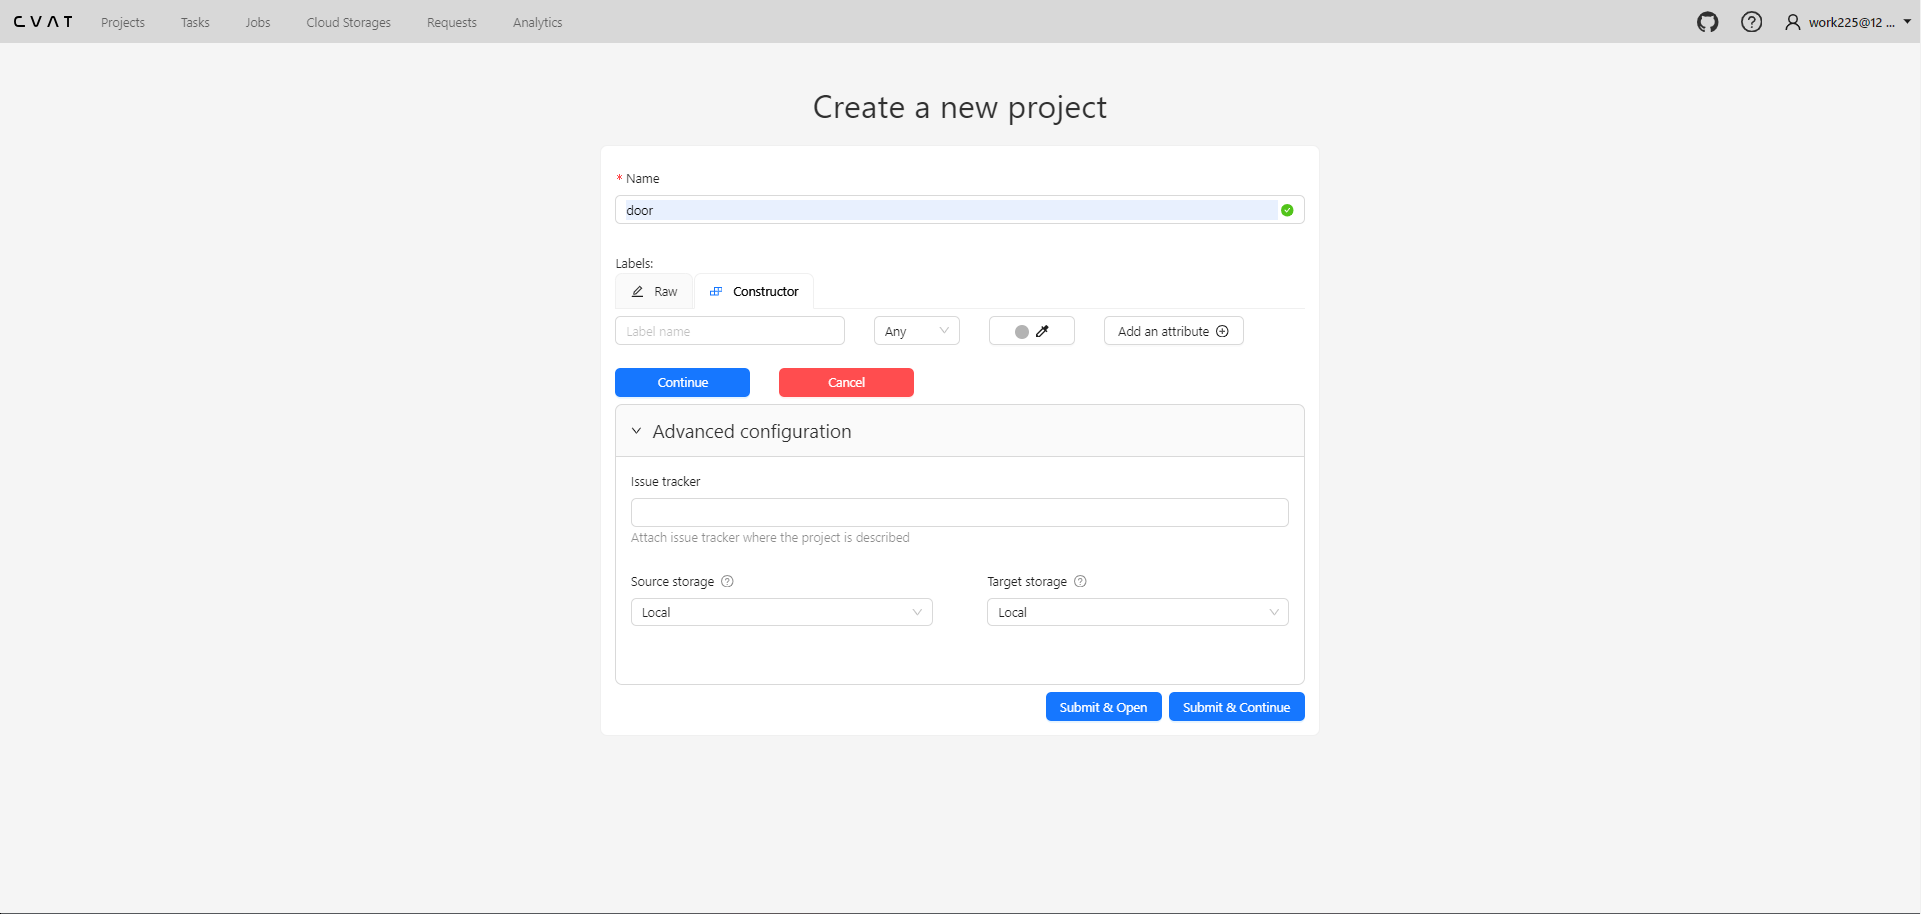Go to Jobs page
1921x914 pixels.
(x=258, y=22)
